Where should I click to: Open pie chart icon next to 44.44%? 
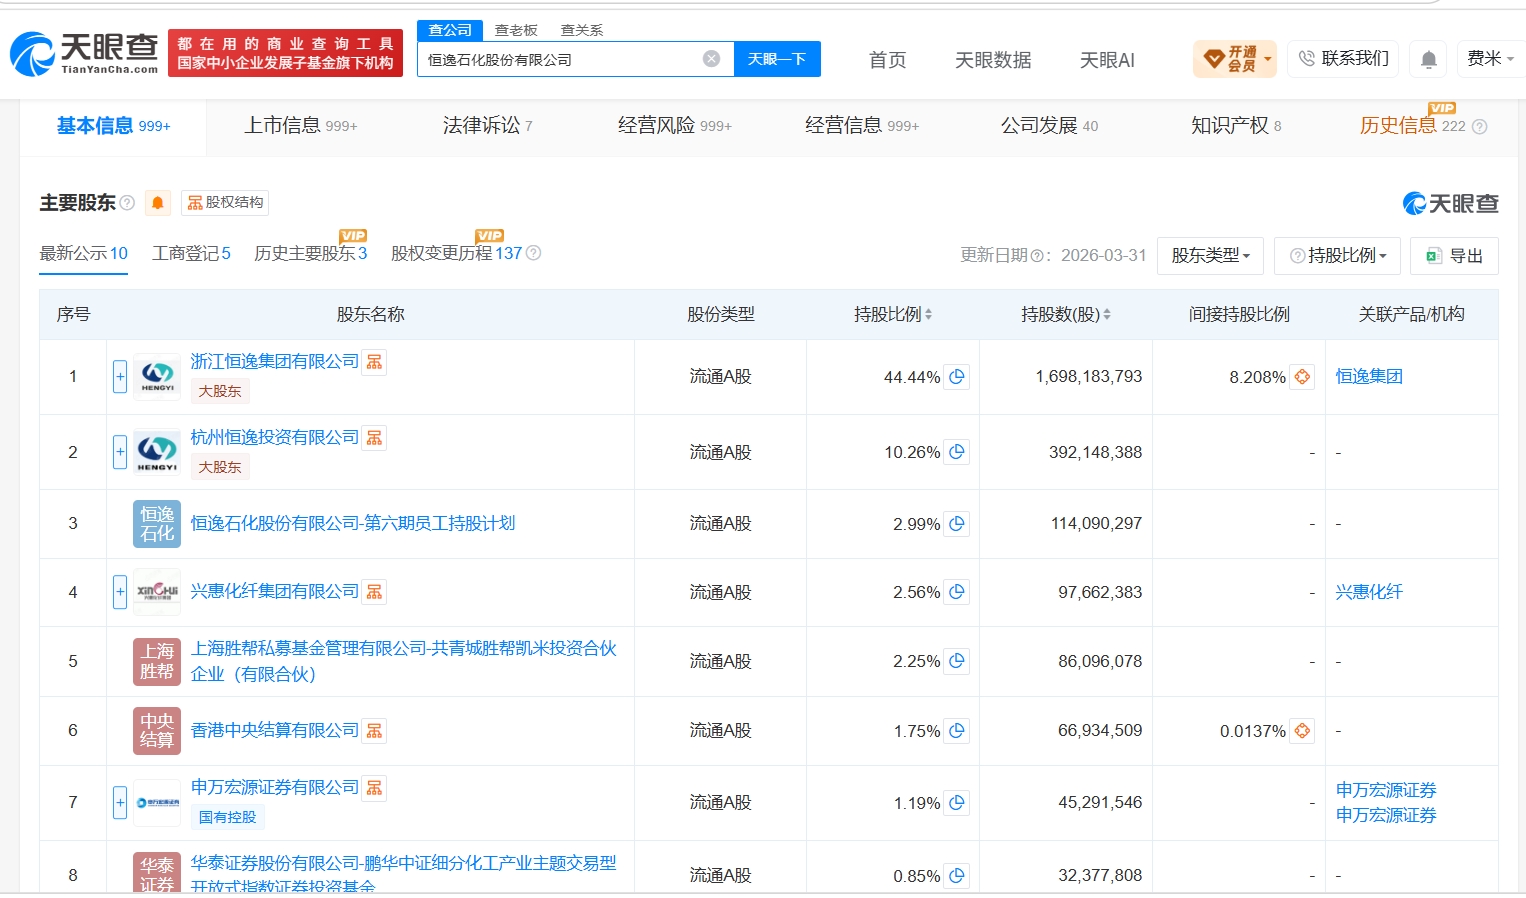pyautogui.click(x=957, y=377)
